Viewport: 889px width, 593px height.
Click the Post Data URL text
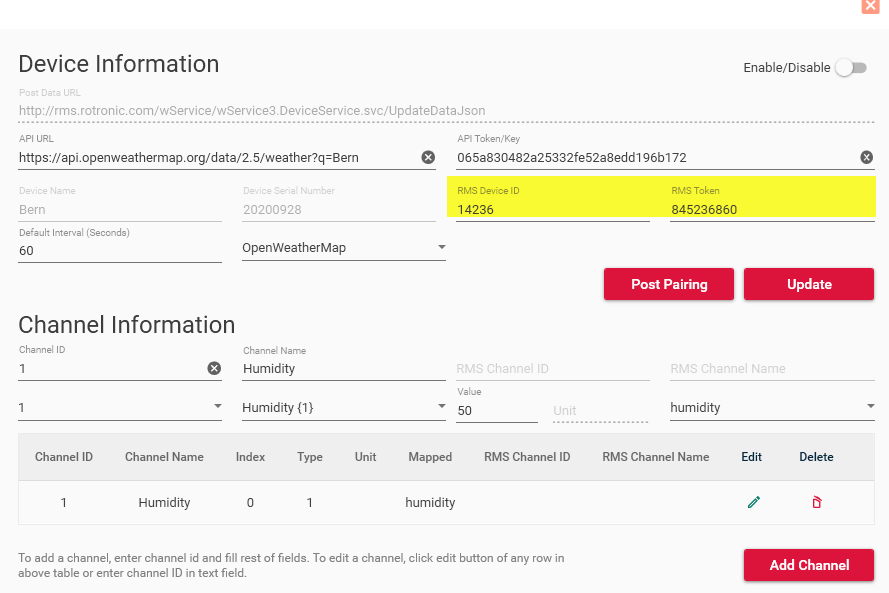pos(252,111)
